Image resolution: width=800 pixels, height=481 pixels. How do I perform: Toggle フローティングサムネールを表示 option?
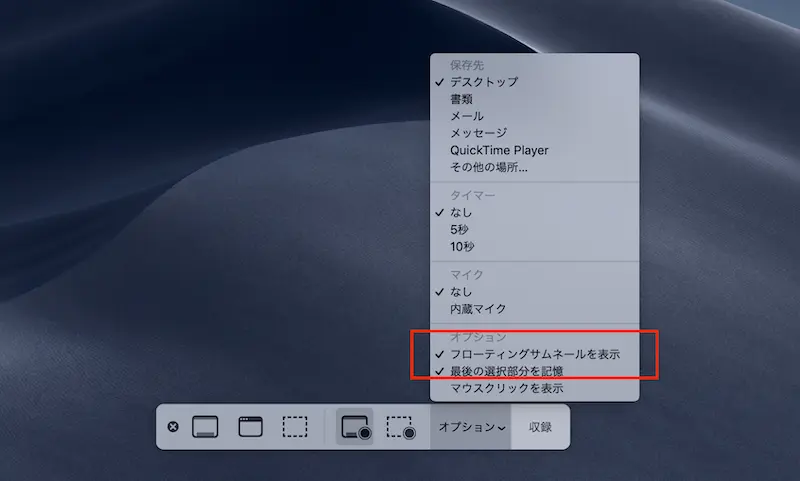[x=535, y=354]
